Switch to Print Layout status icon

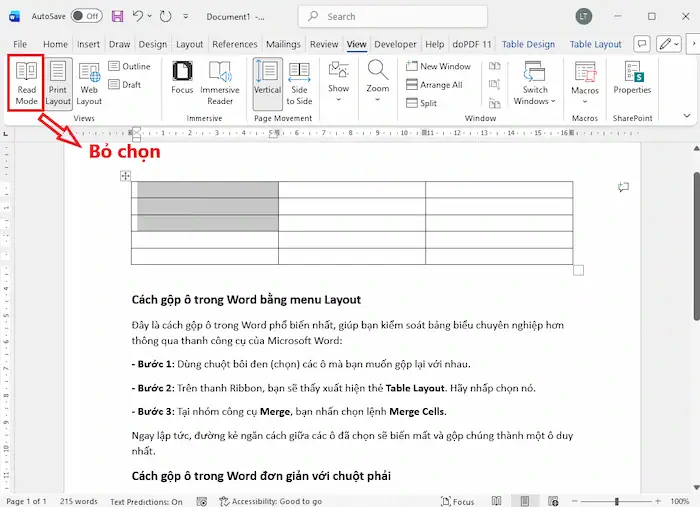point(525,501)
